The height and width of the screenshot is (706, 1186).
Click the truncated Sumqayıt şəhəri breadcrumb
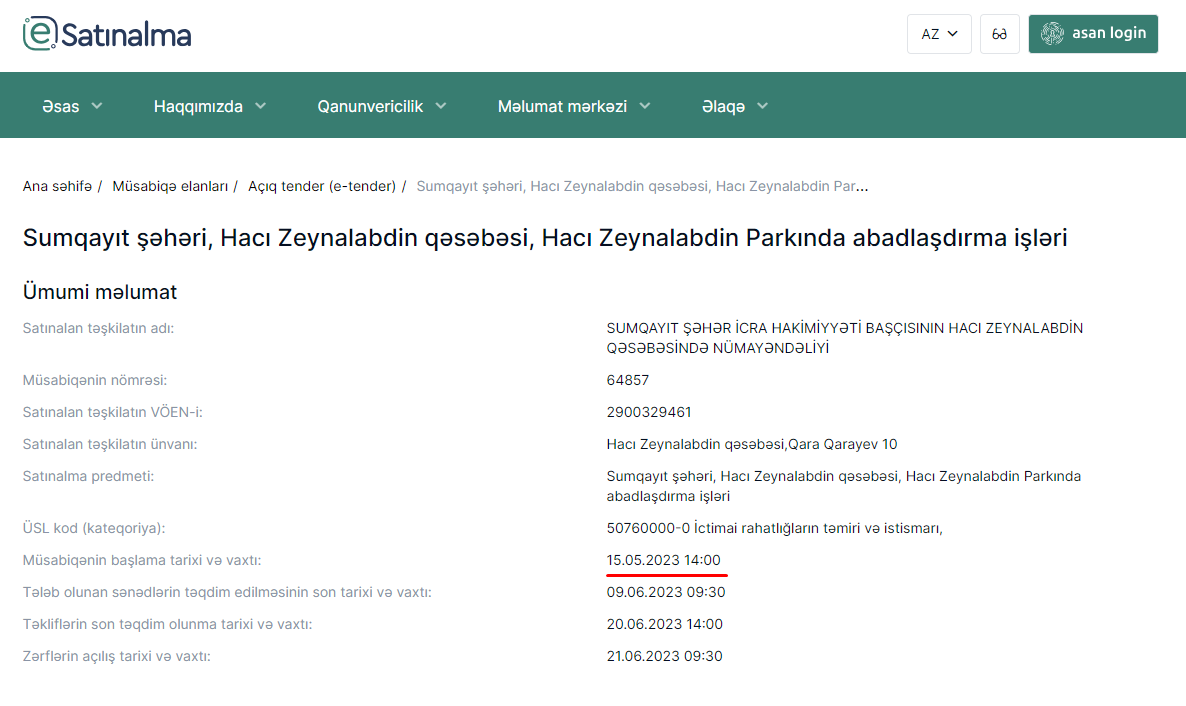tap(641, 186)
